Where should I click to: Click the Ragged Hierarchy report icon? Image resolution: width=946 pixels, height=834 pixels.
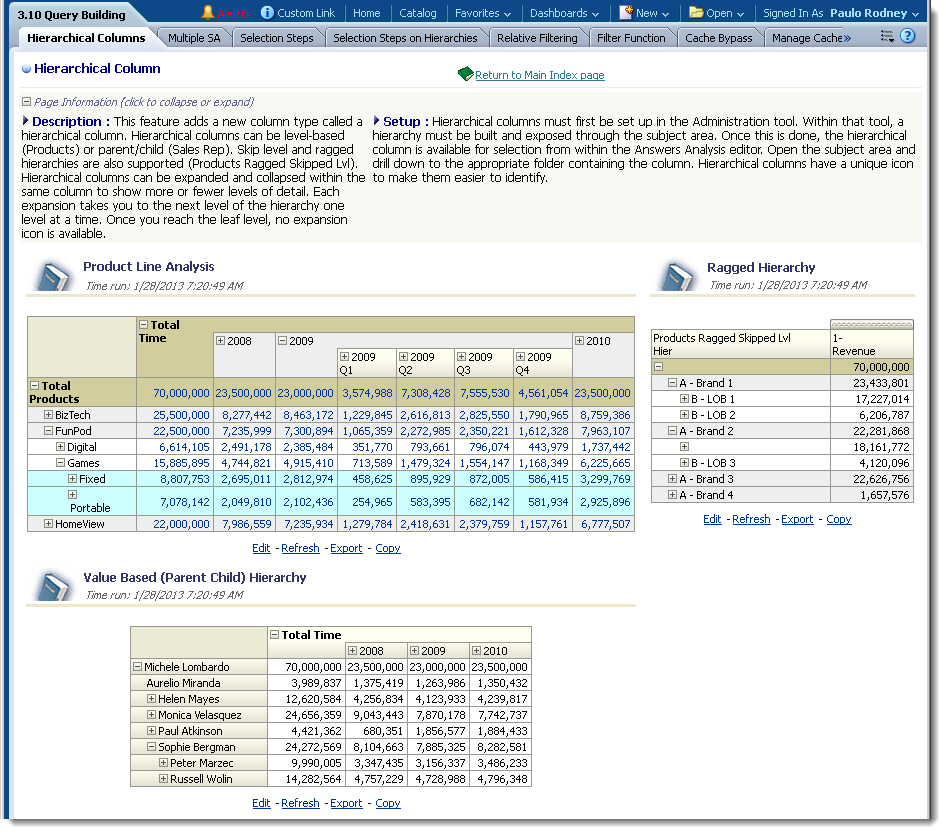click(676, 272)
